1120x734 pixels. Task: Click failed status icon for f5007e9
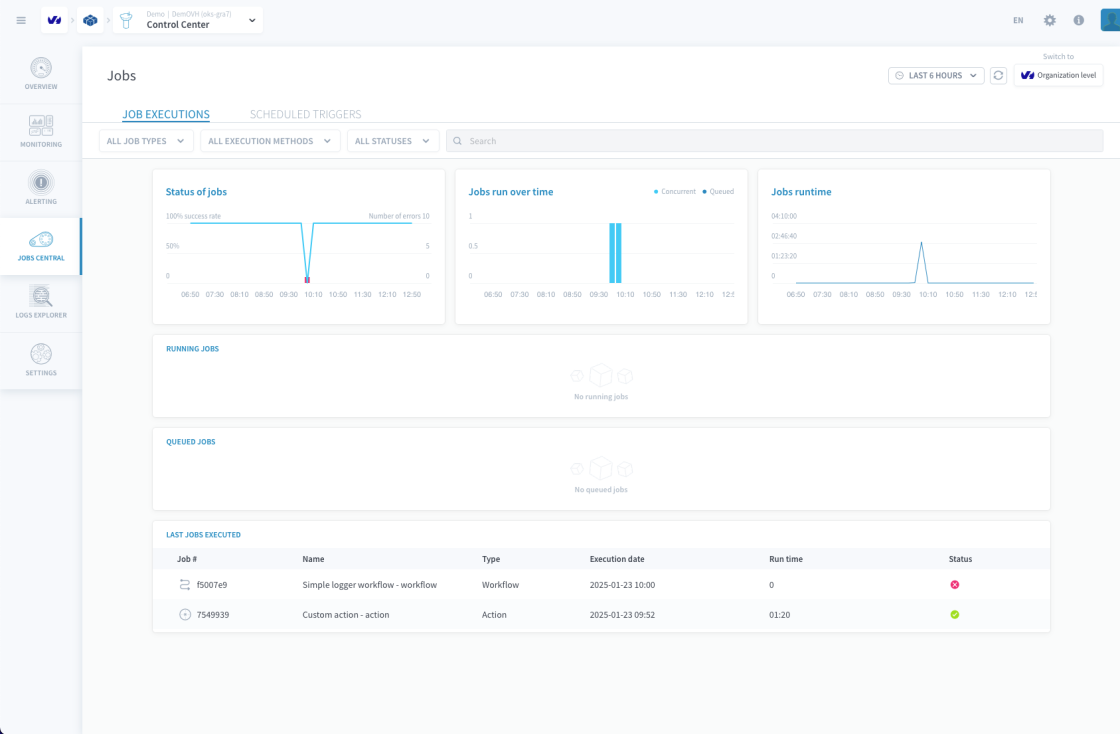point(954,585)
